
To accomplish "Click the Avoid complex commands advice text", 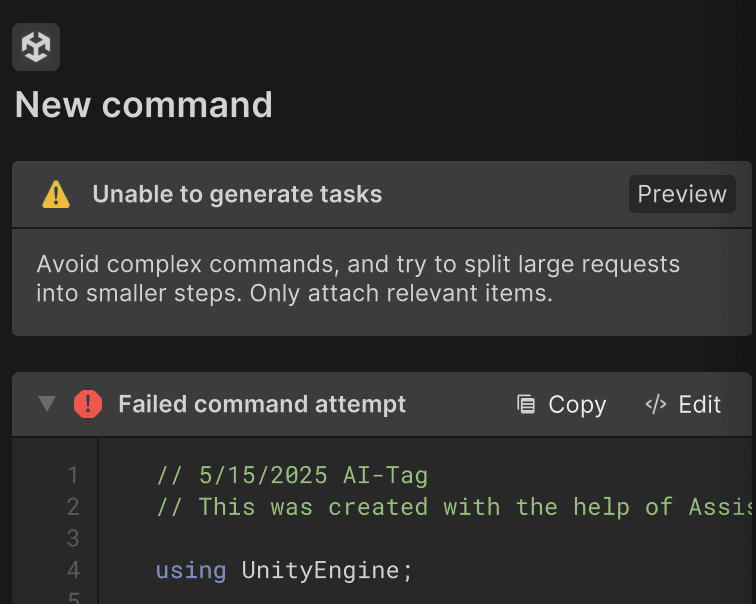I will coord(358,279).
